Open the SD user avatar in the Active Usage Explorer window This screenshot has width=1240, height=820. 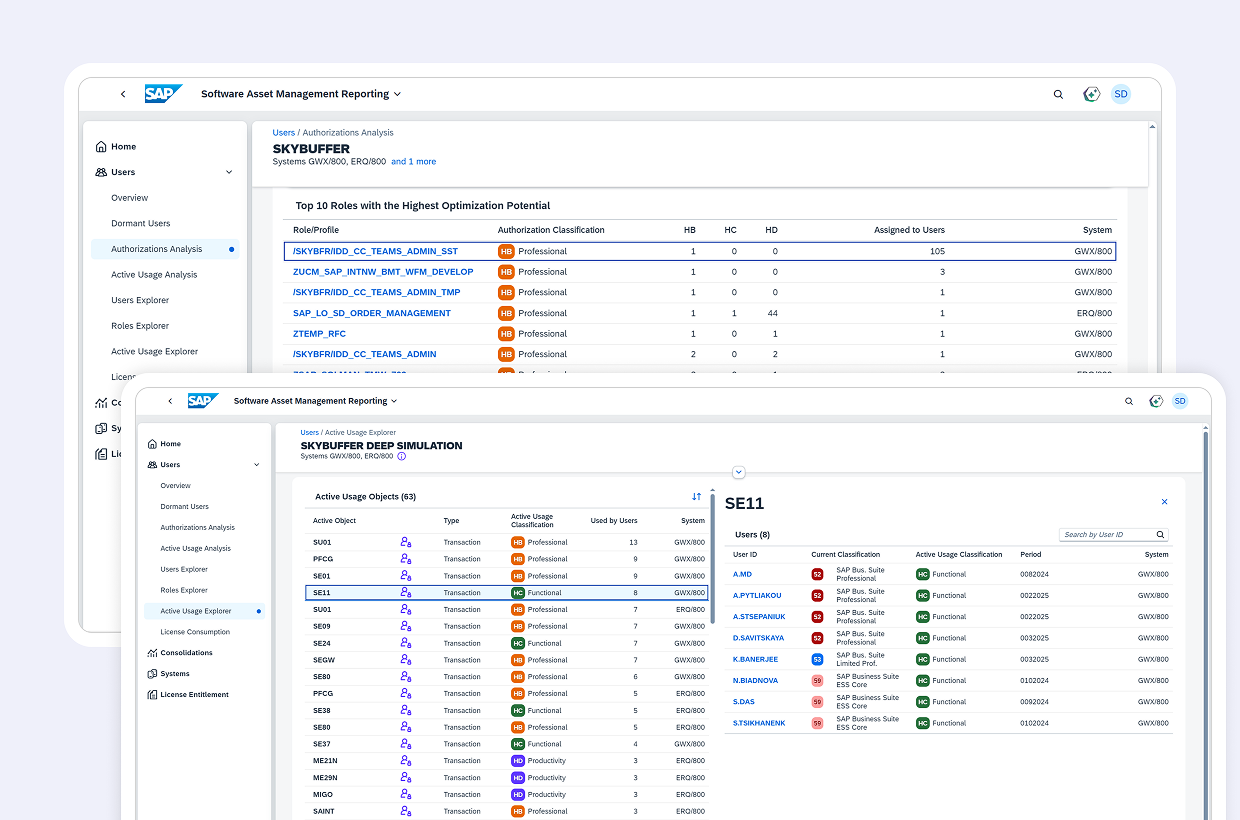click(1180, 401)
